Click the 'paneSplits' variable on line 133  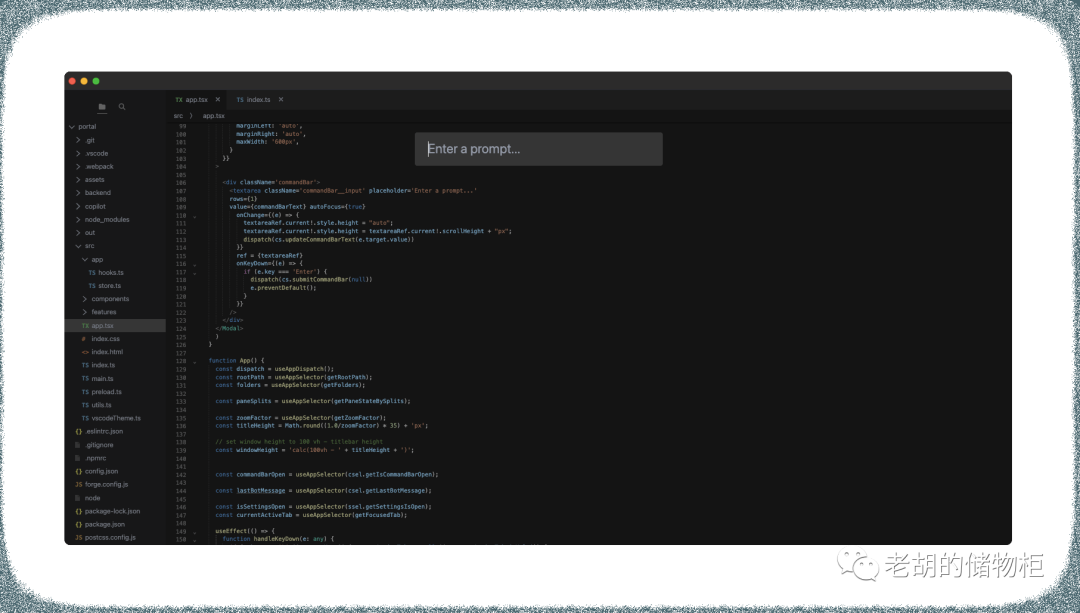(x=253, y=401)
